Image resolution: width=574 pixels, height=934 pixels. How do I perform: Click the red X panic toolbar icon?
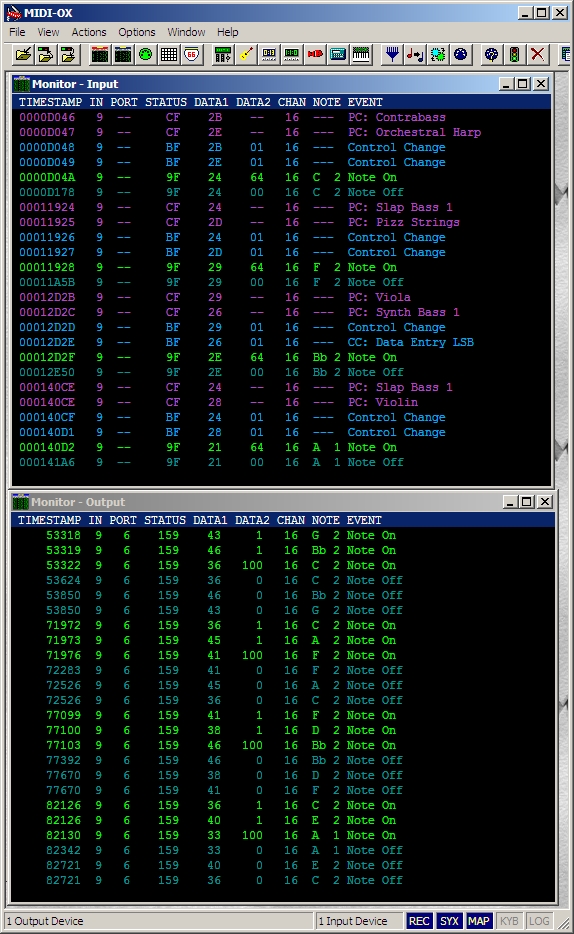click(537, 55)
